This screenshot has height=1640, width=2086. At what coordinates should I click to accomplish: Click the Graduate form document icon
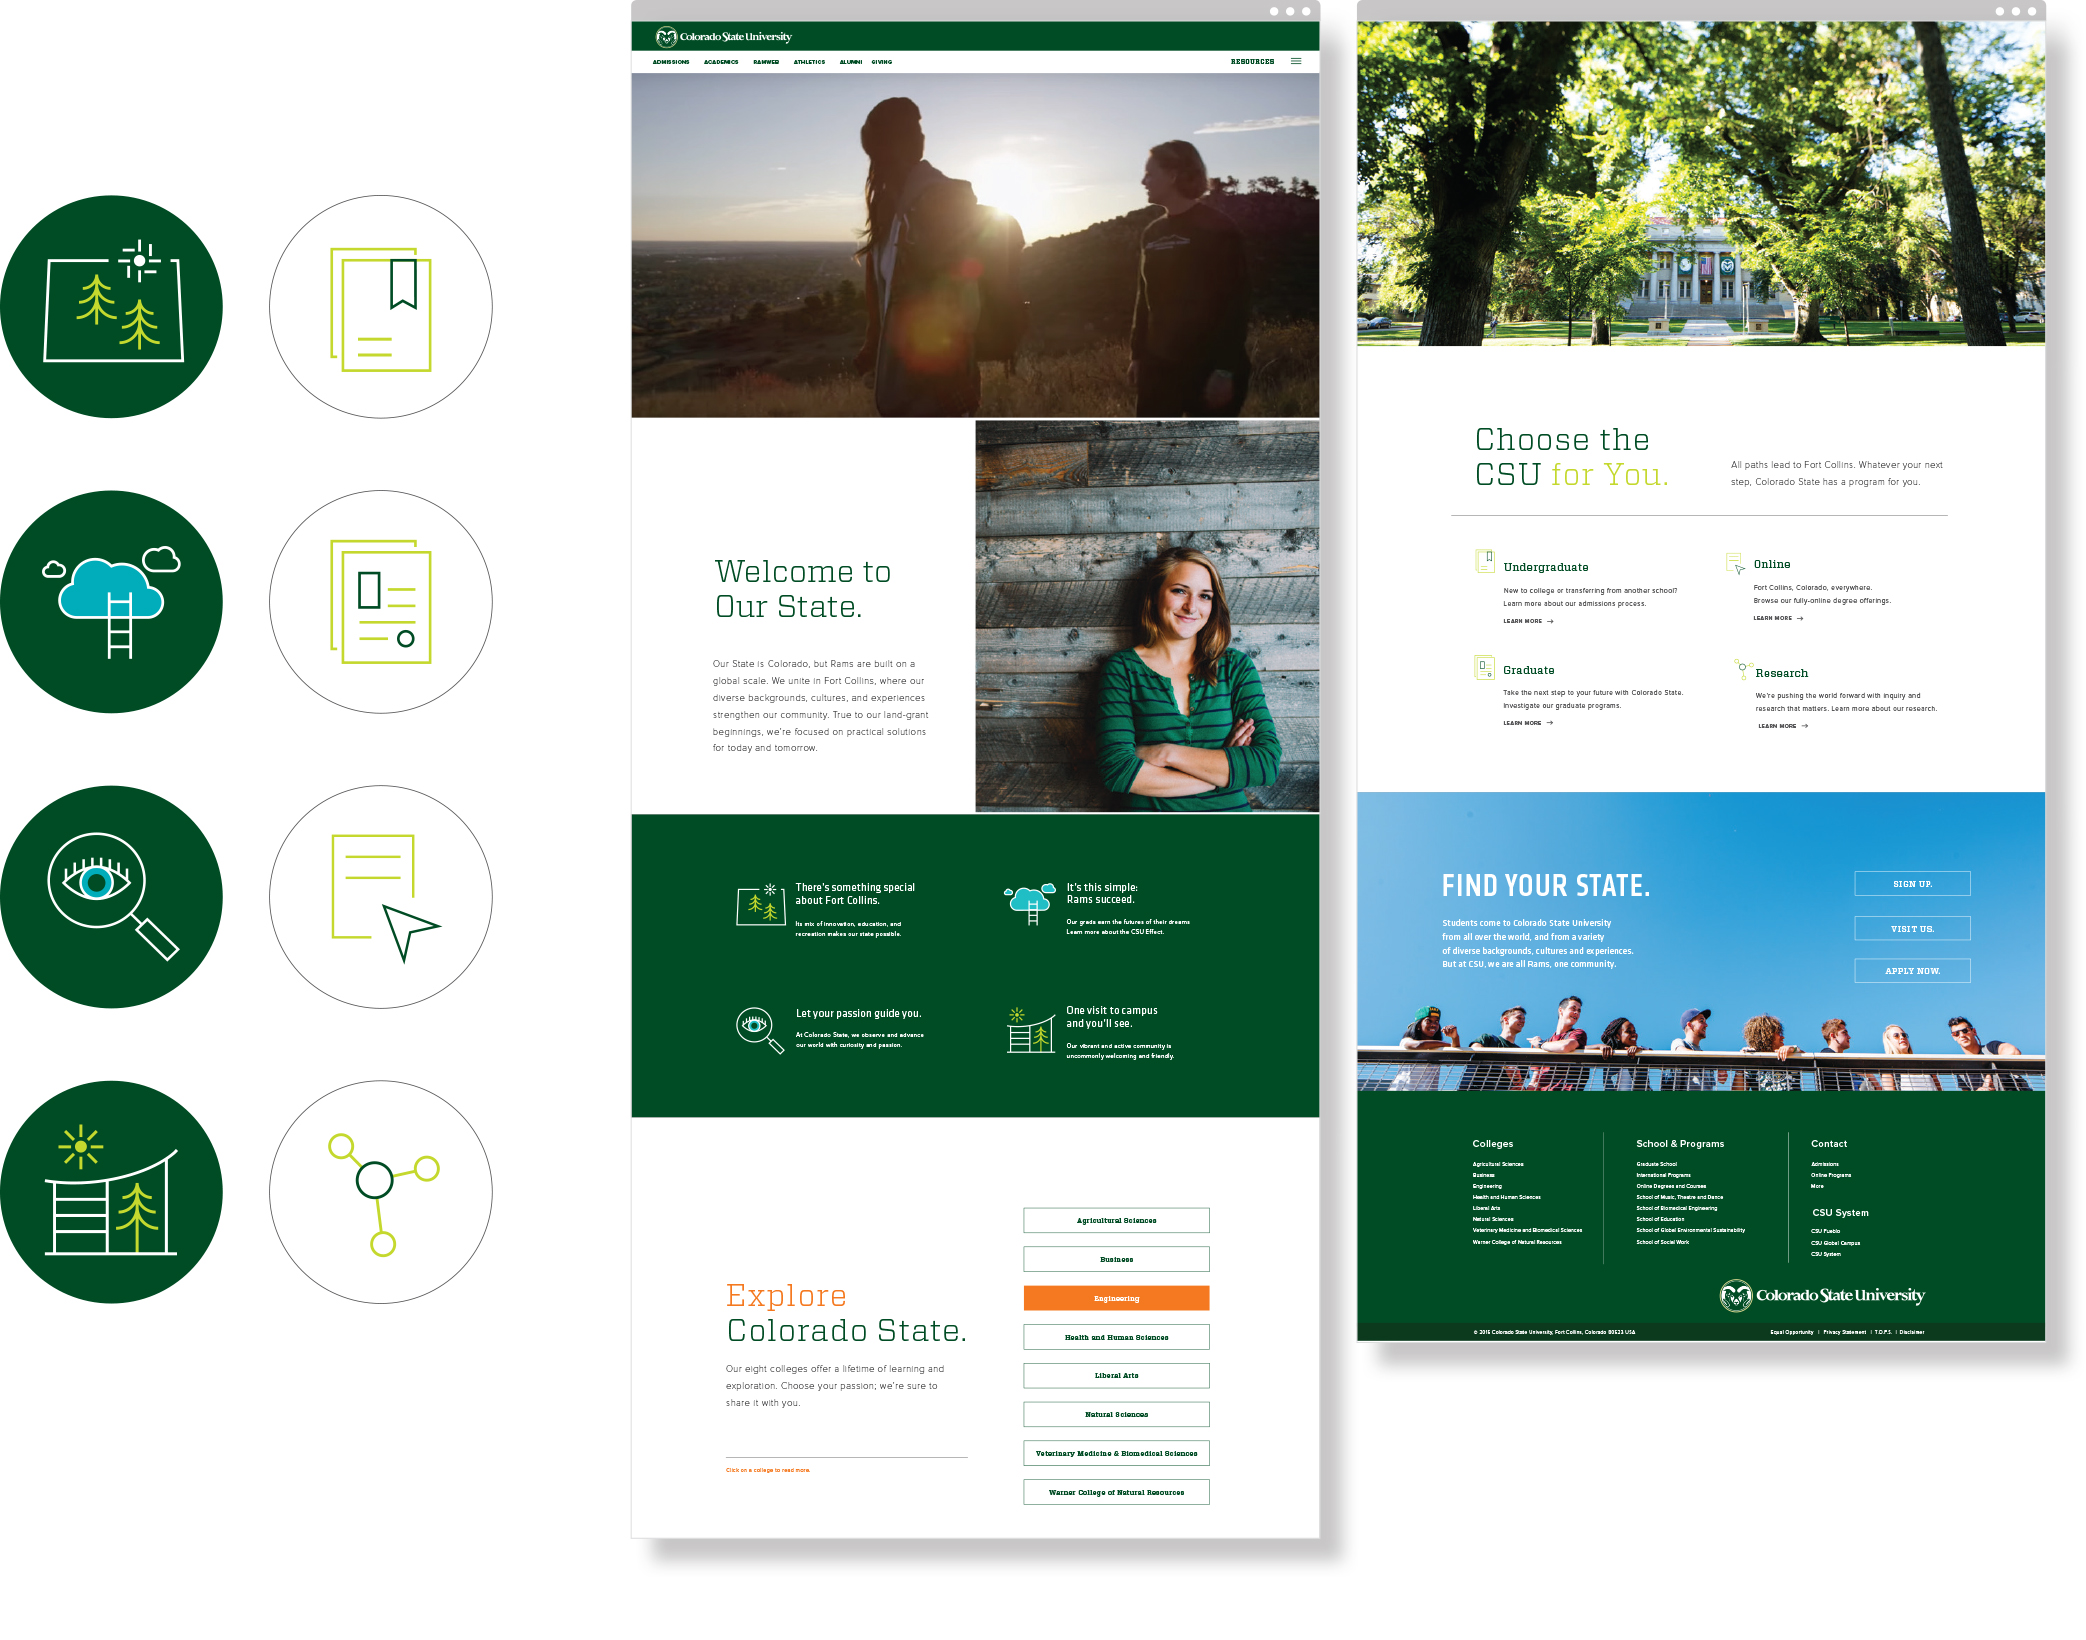(1485, 667)
